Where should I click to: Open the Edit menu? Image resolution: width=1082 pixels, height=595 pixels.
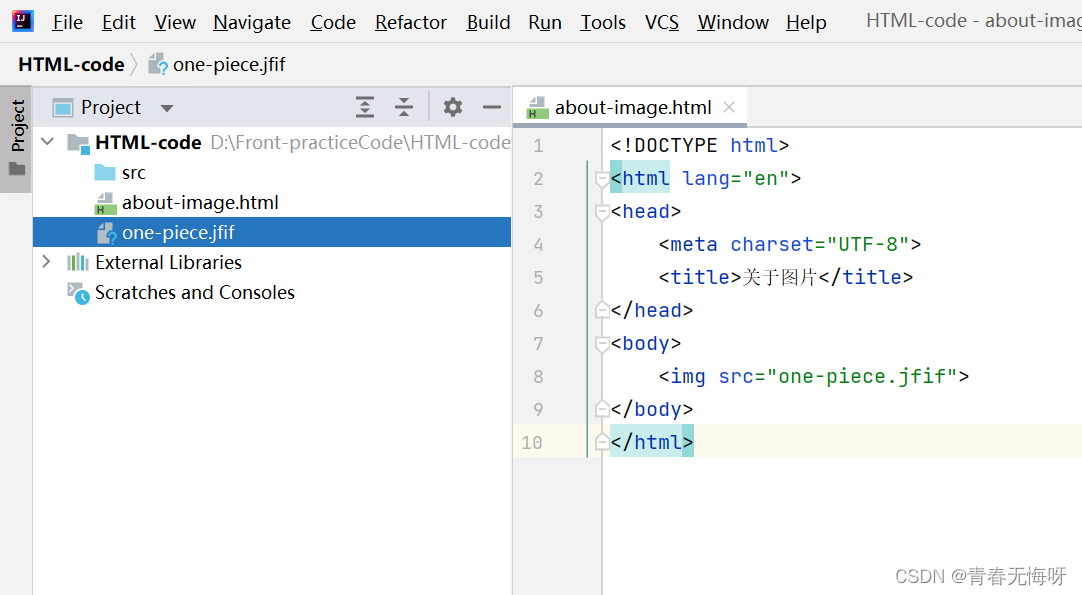[119, 23]
